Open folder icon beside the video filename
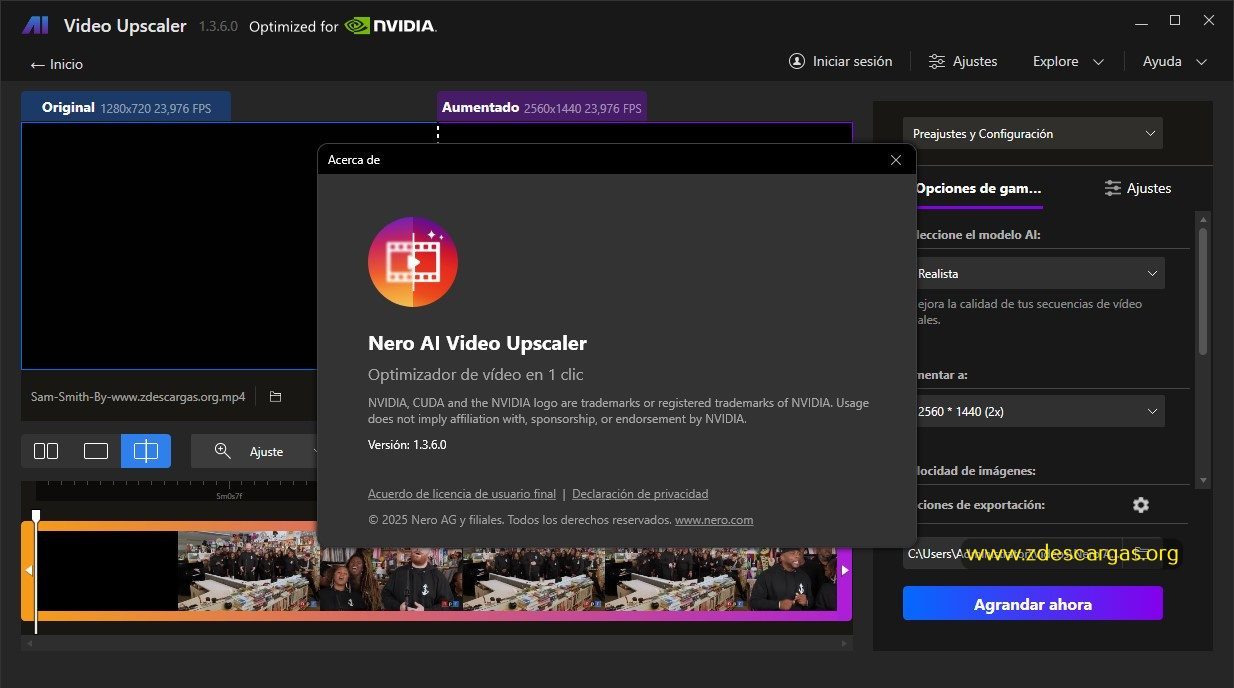This screenshot has height=688, width=1234. (276, 397)
